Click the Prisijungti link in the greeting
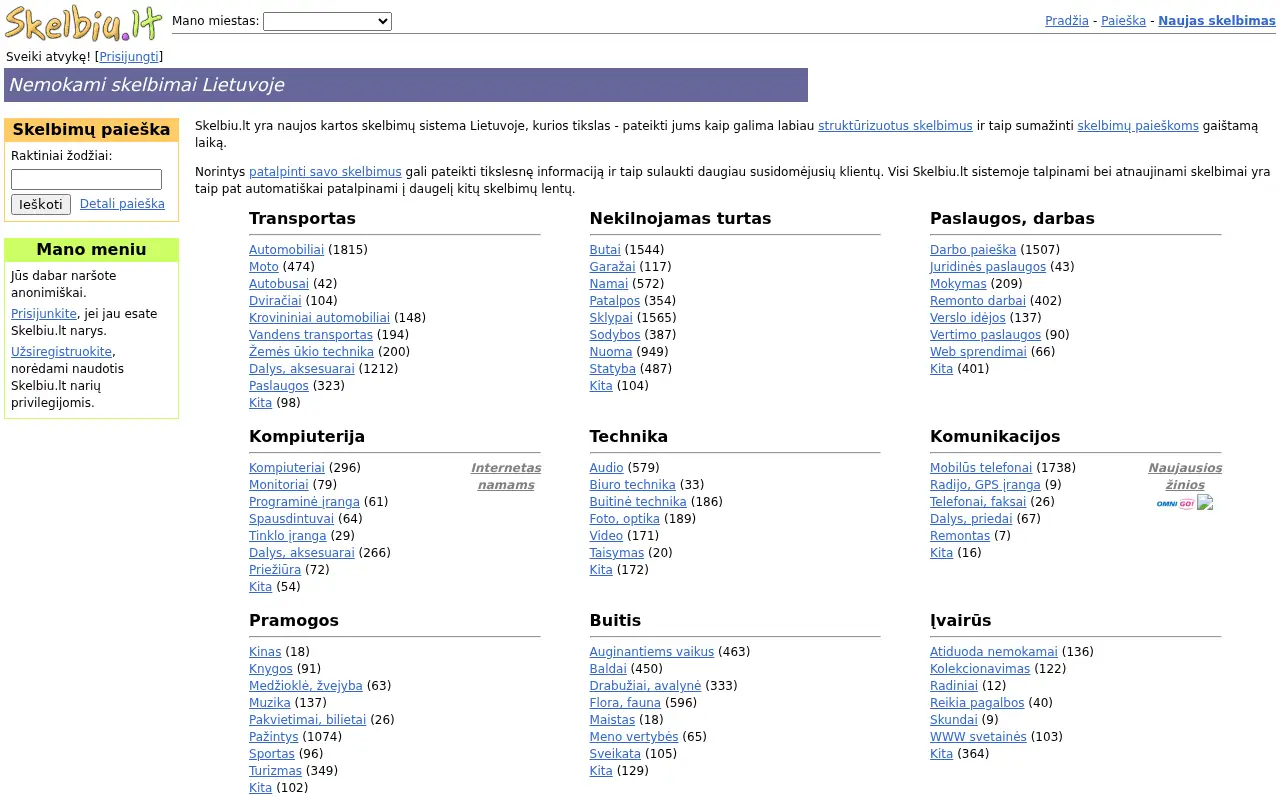 tap(129, 57)
